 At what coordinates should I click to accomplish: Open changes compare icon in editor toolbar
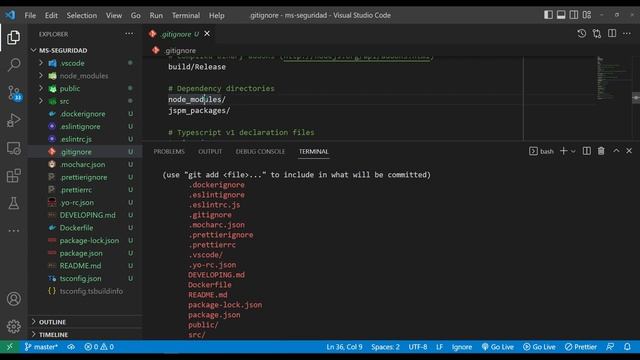(x=597, y=34)
